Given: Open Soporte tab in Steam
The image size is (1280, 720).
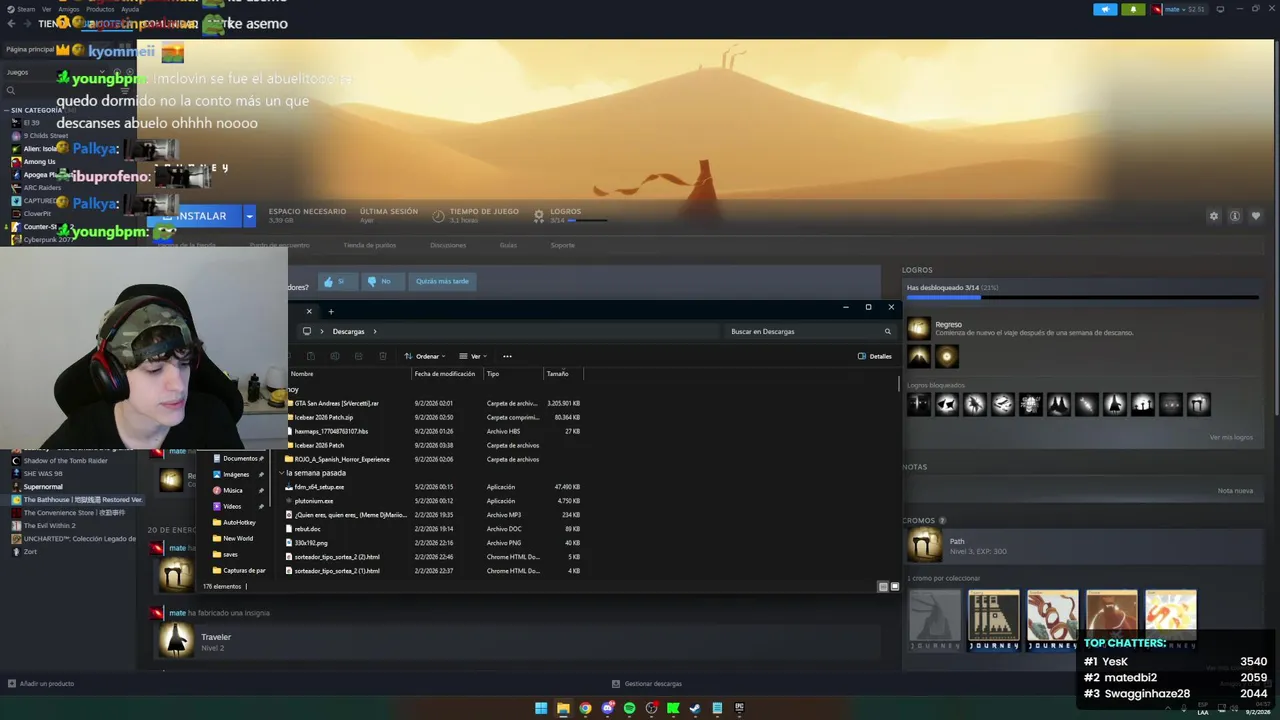Looking at the screenshot, I should click(562, 245).
